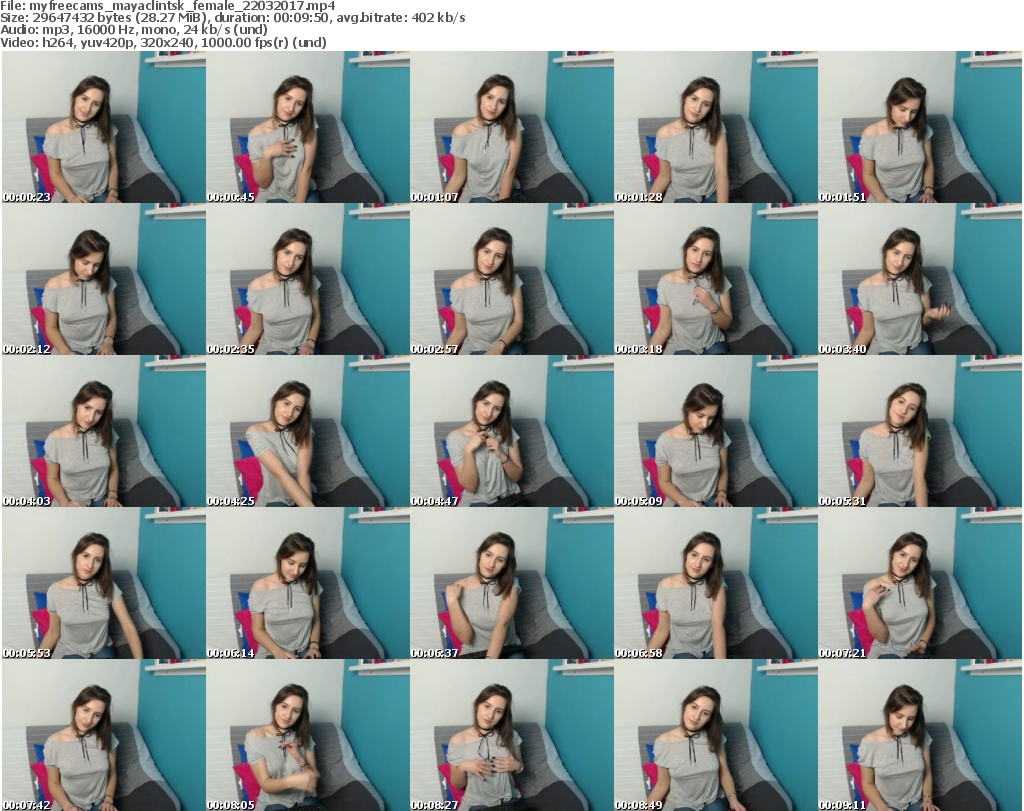View the 00:08:05 frame capture
The height and width of the screenshot is (811, 1024).
[308, 735]
